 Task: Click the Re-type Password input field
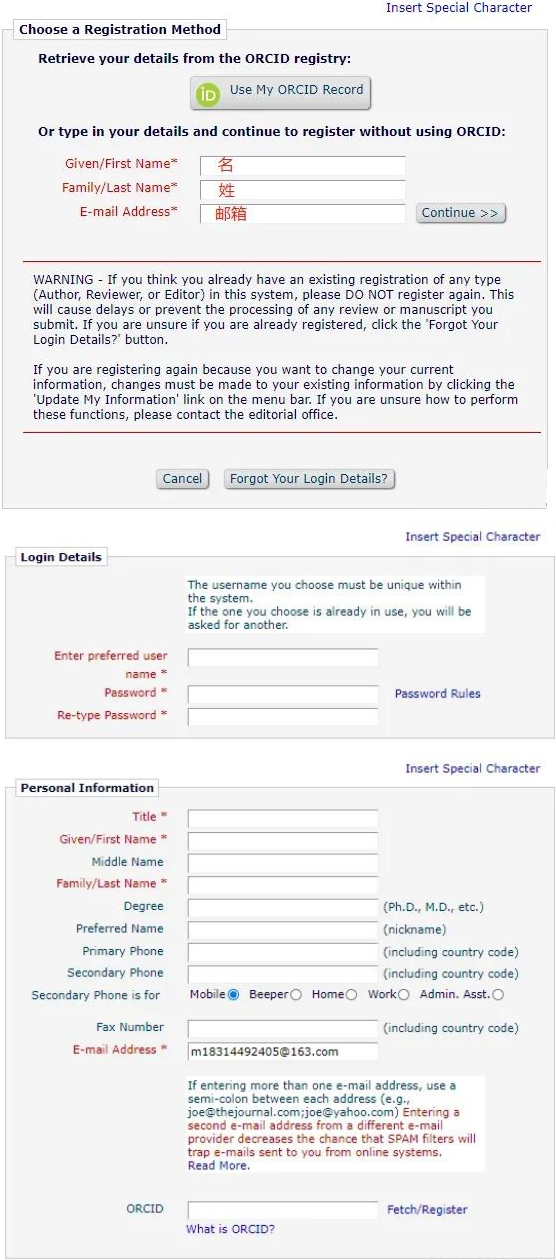tap(283, 716)
